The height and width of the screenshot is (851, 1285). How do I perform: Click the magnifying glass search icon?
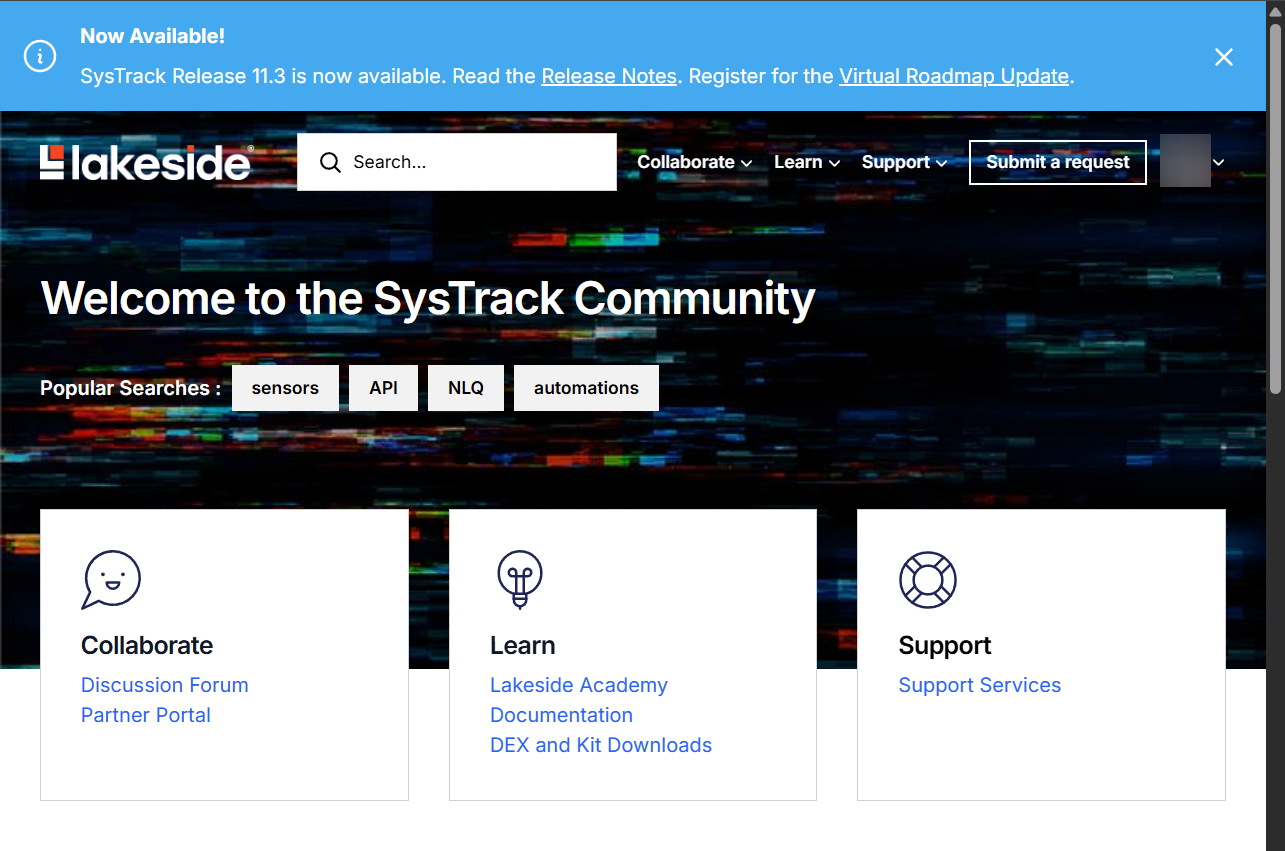point(331,162)
